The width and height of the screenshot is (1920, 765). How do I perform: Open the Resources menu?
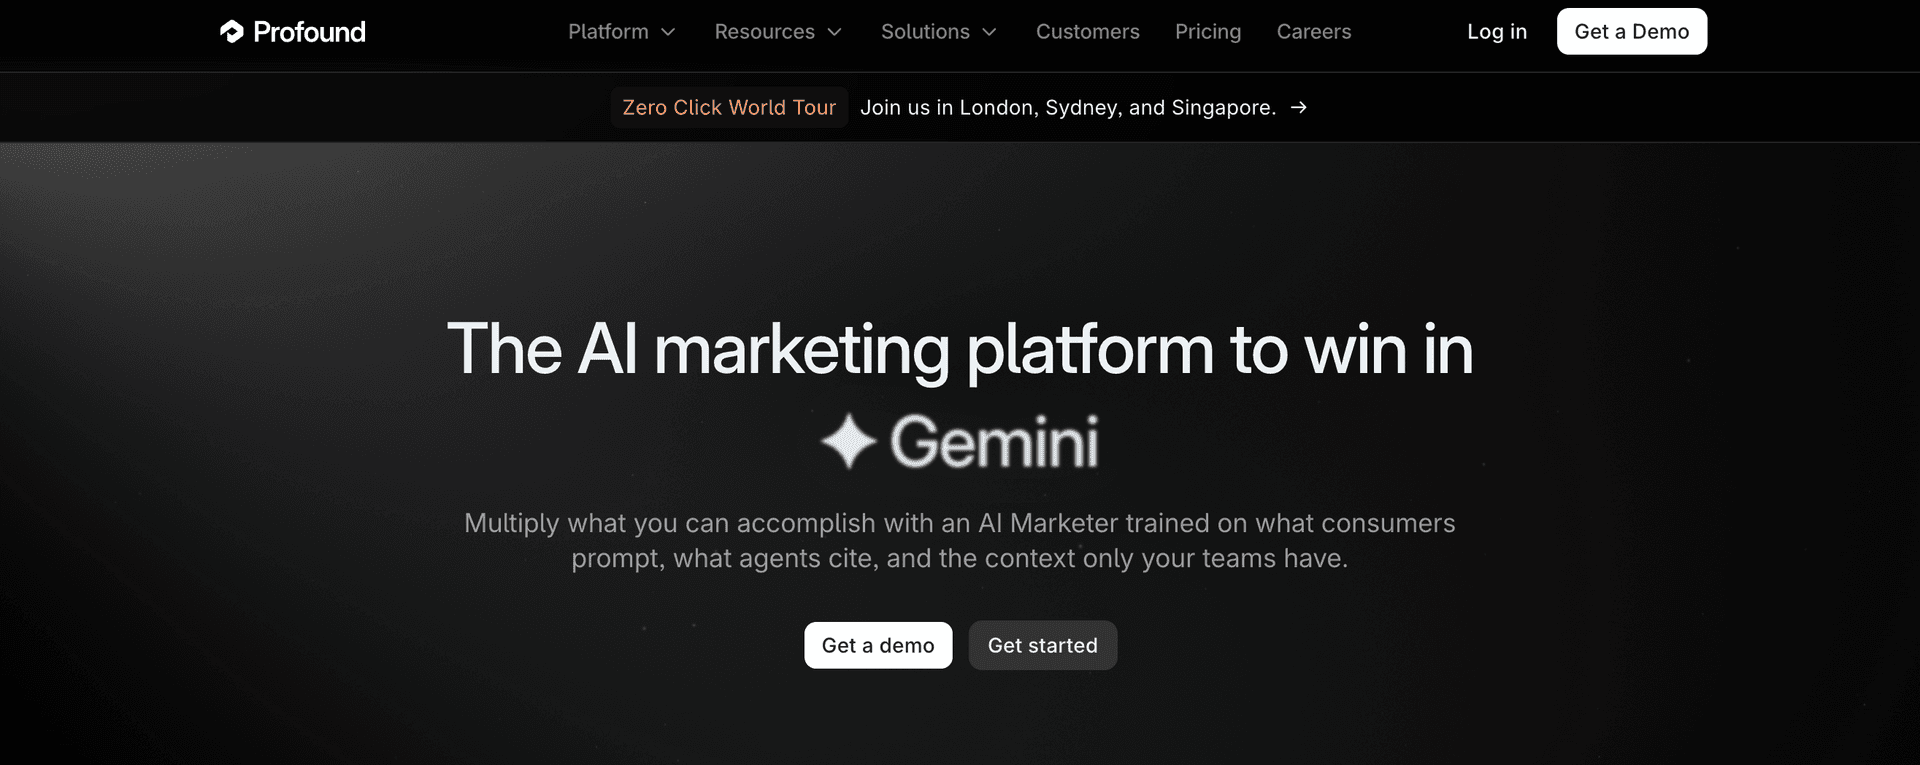[778, 32]
